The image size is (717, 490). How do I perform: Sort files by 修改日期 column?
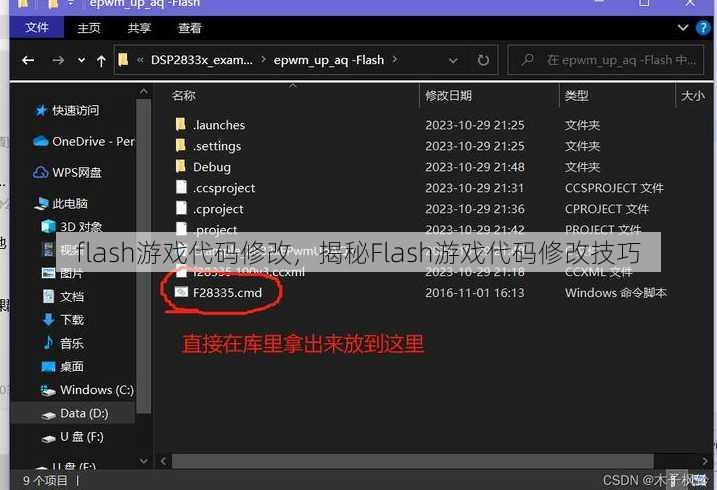(448, 96)
